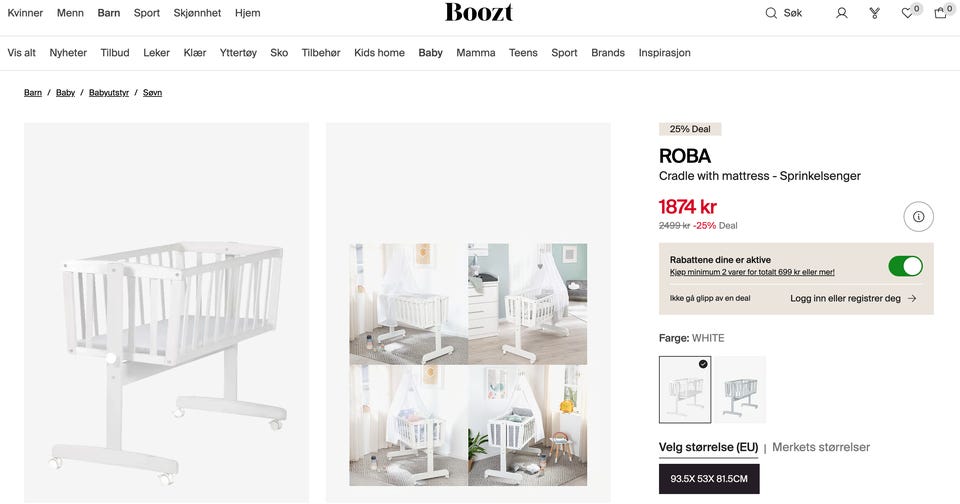Click the icon left of the wishlist heart

point(875,13)
